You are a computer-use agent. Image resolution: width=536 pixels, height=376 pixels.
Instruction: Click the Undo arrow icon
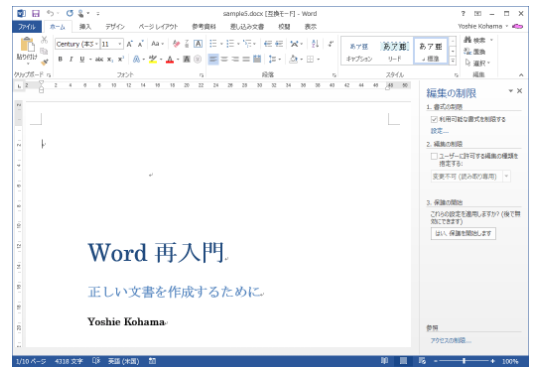(x=51, y=13)
